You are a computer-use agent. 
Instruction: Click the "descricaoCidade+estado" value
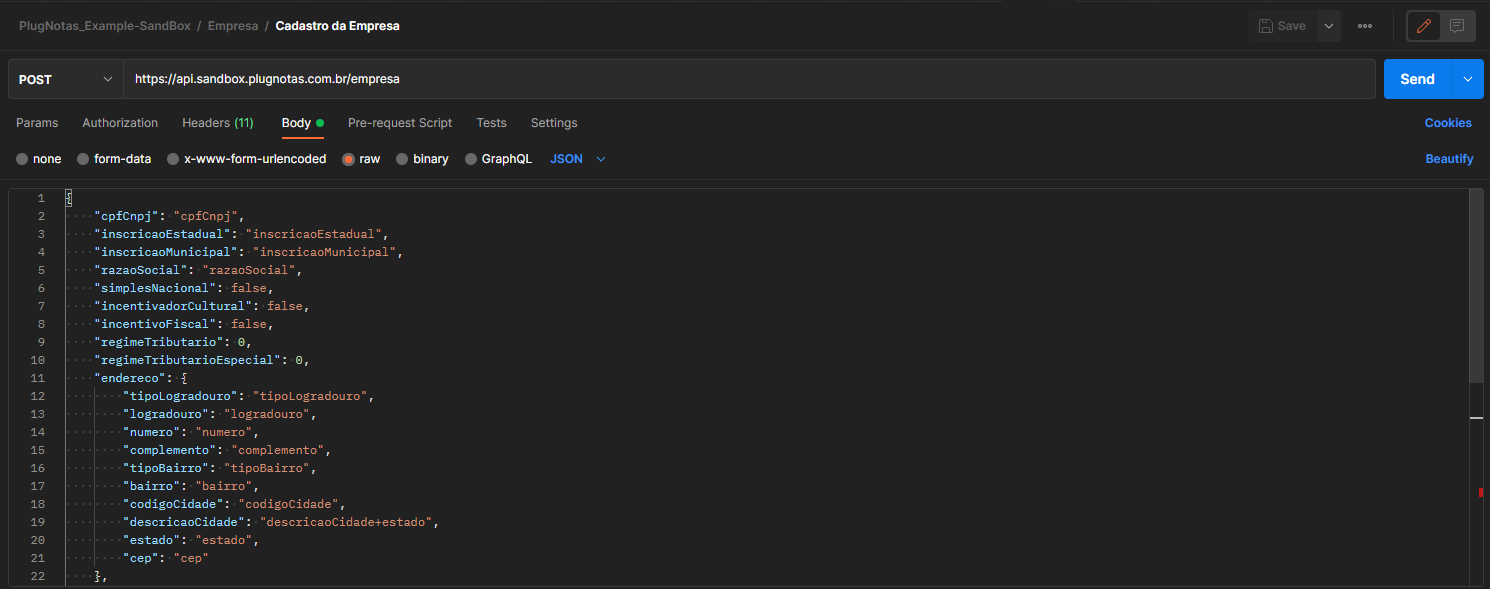click(345, 522)
